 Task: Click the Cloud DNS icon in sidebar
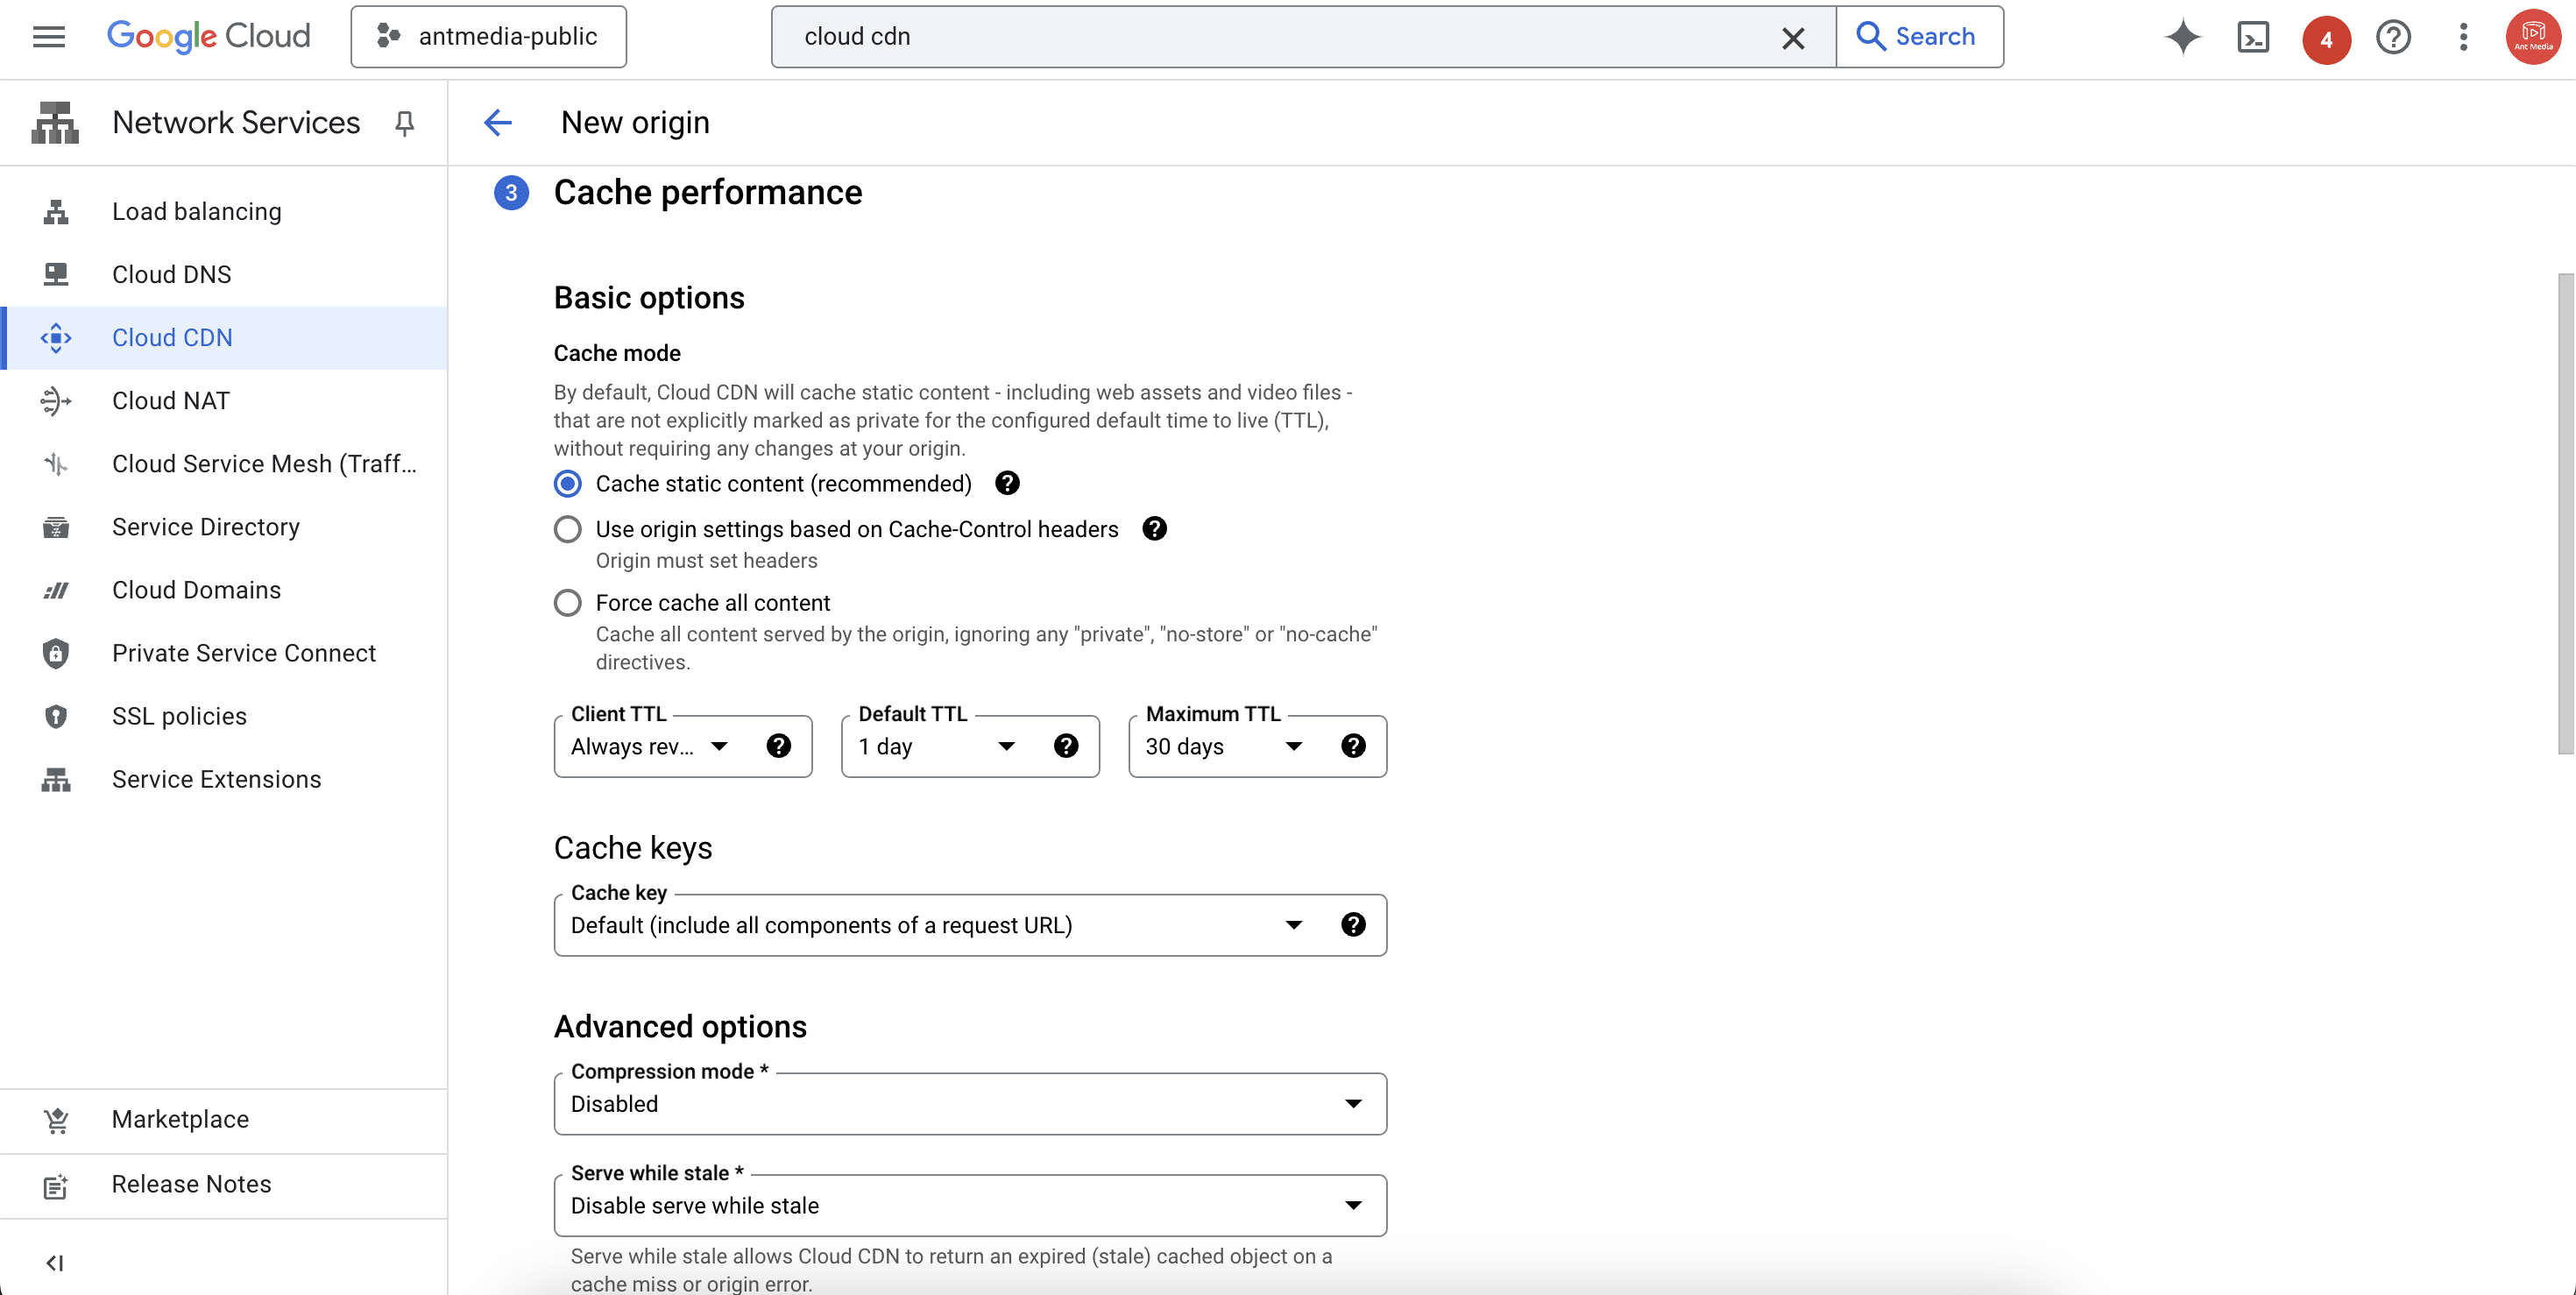[x=56, y=274]
